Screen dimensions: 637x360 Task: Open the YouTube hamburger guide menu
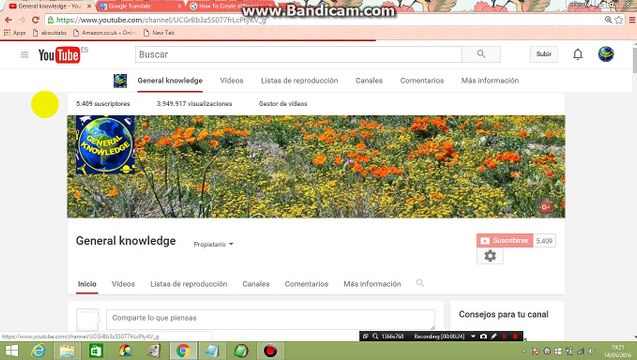[x=24, y=54]
